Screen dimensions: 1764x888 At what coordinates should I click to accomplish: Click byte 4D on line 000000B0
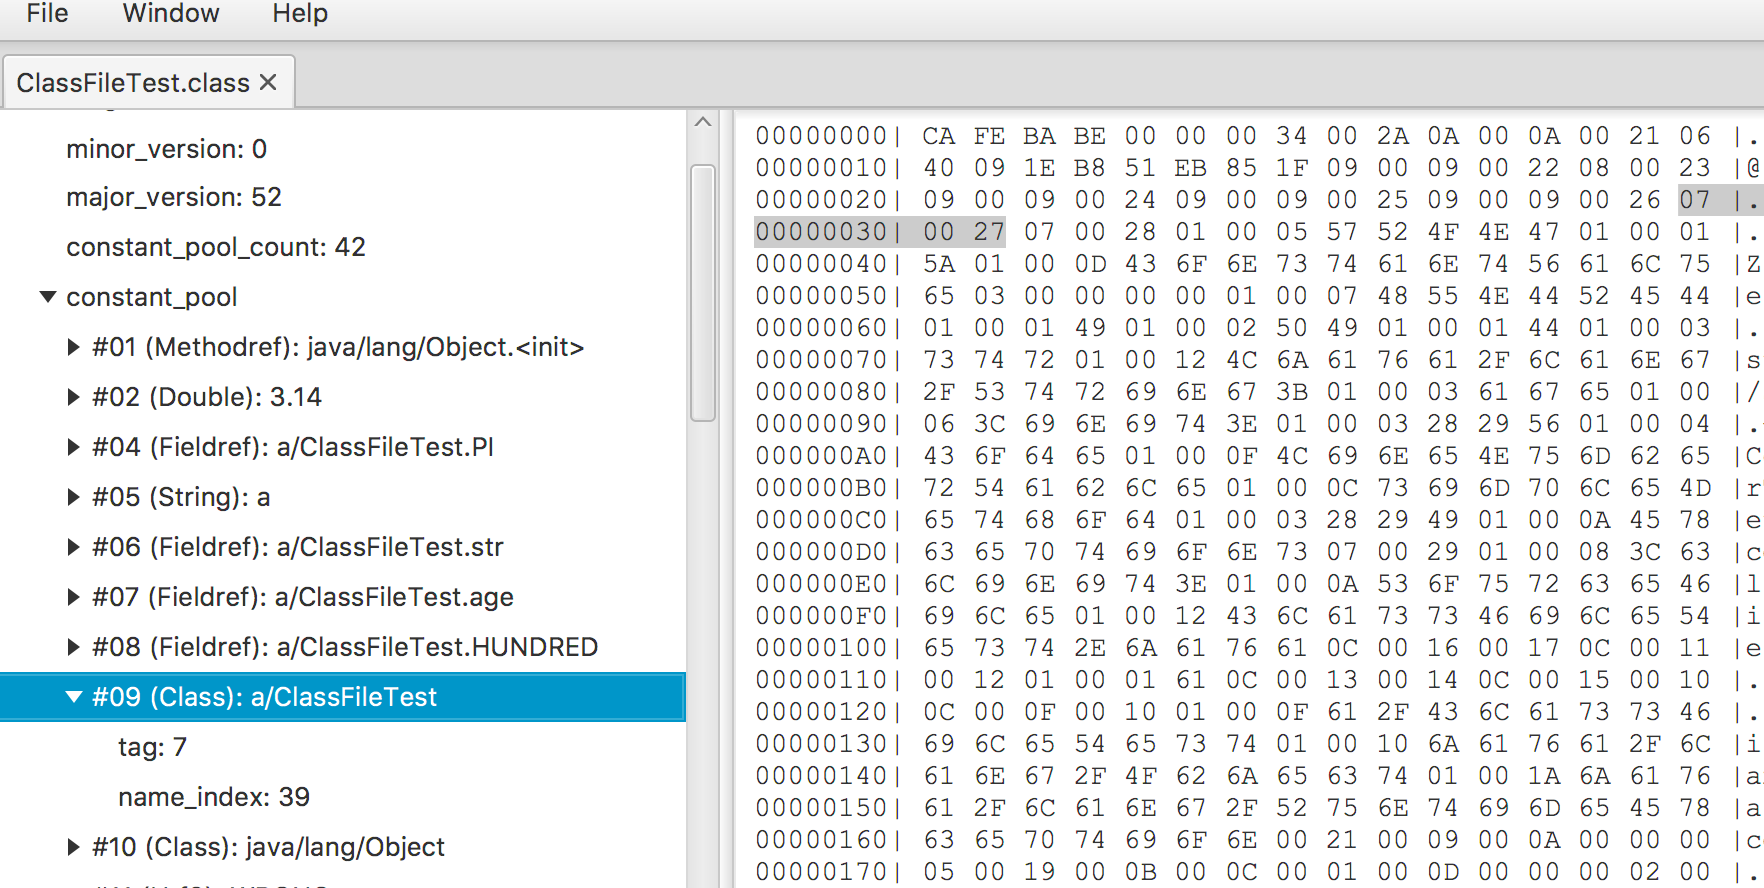(x=1695, y=488)
